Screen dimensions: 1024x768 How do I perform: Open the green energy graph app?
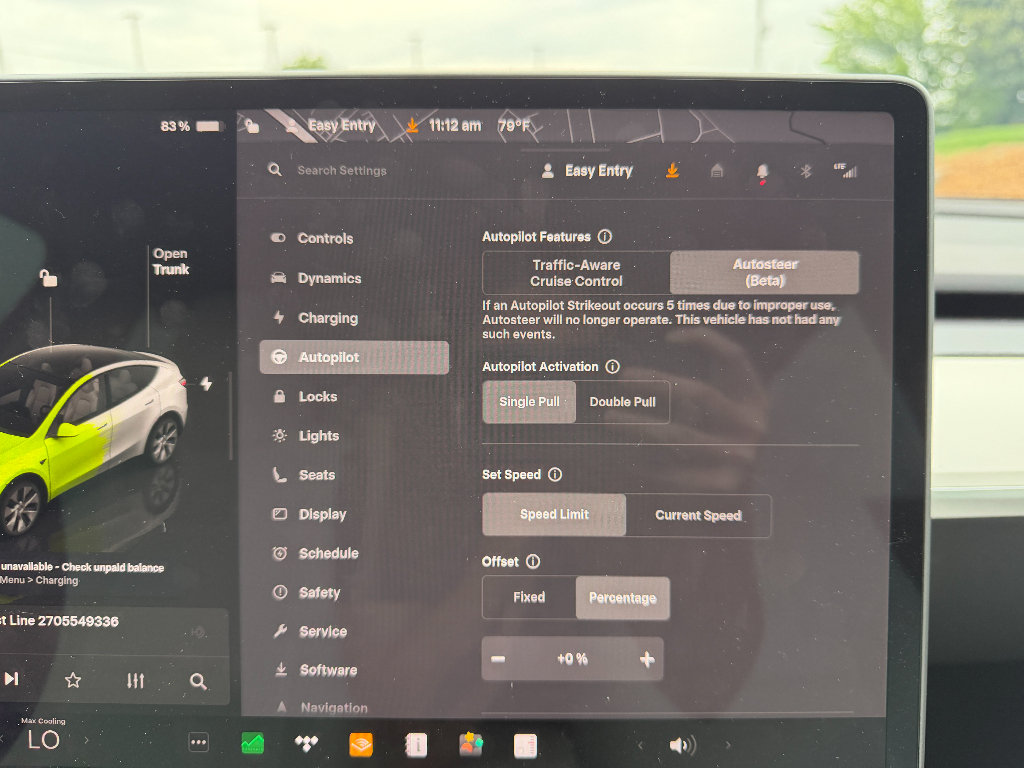[x=253, y=743]
